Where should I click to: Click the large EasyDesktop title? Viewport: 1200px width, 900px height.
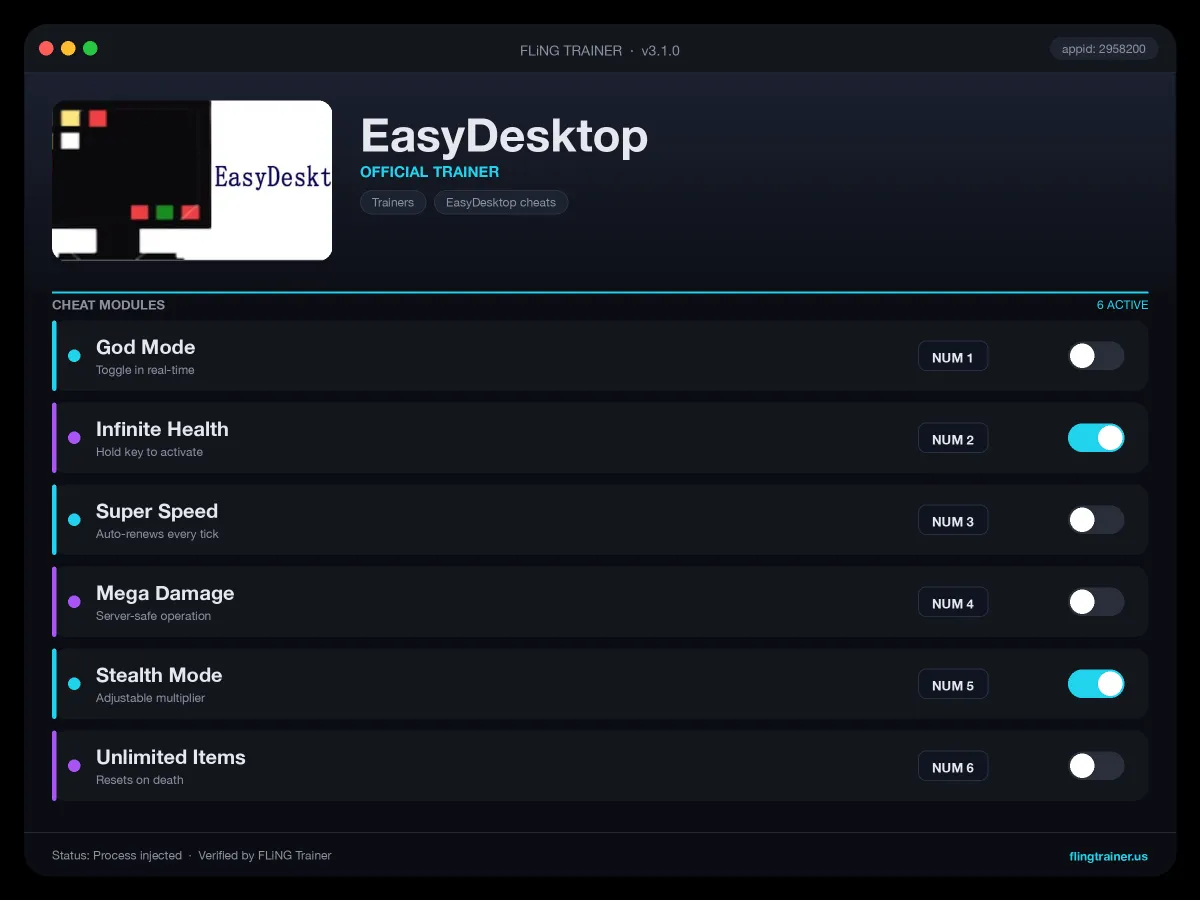pos(504,136)
